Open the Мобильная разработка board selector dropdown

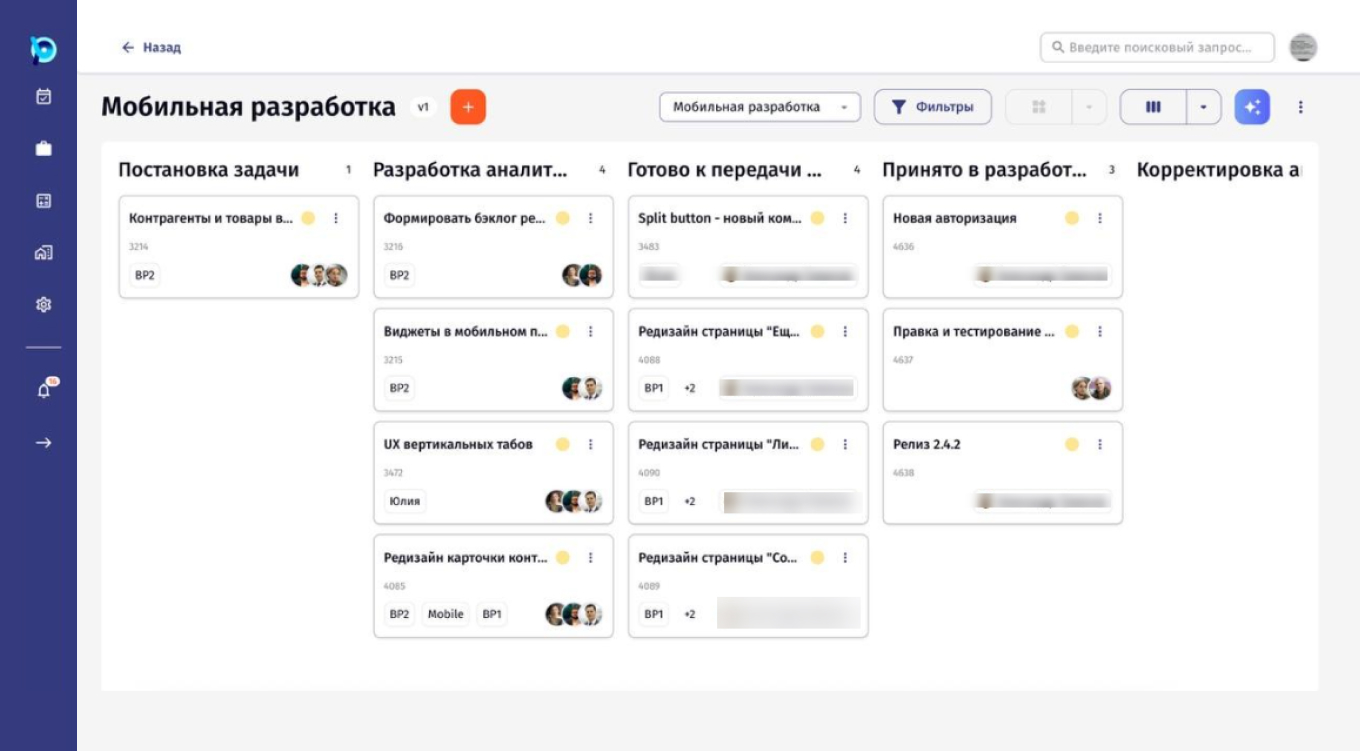pos(762,106)
